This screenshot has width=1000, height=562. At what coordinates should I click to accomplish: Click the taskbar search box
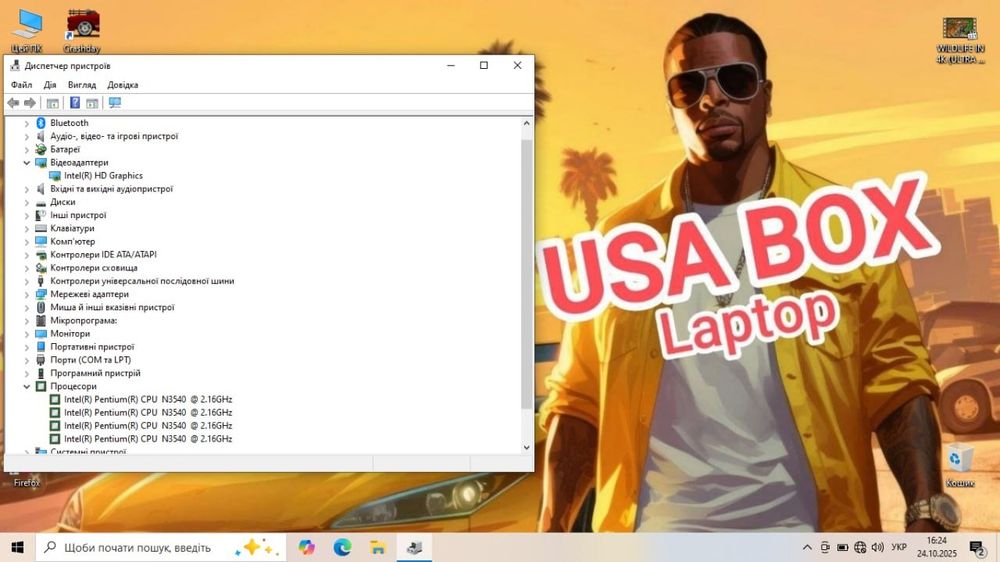[159, 547]
